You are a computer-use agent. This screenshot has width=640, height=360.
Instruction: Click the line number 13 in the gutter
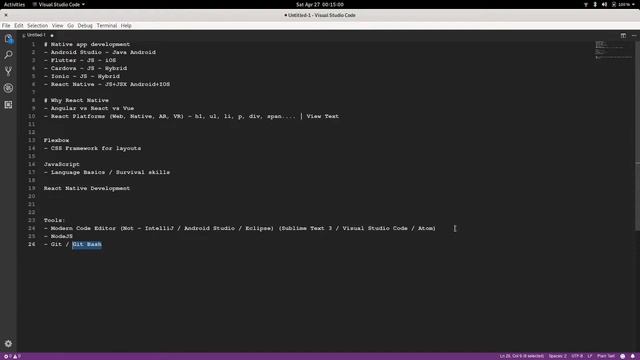click(x=32, y=140)
